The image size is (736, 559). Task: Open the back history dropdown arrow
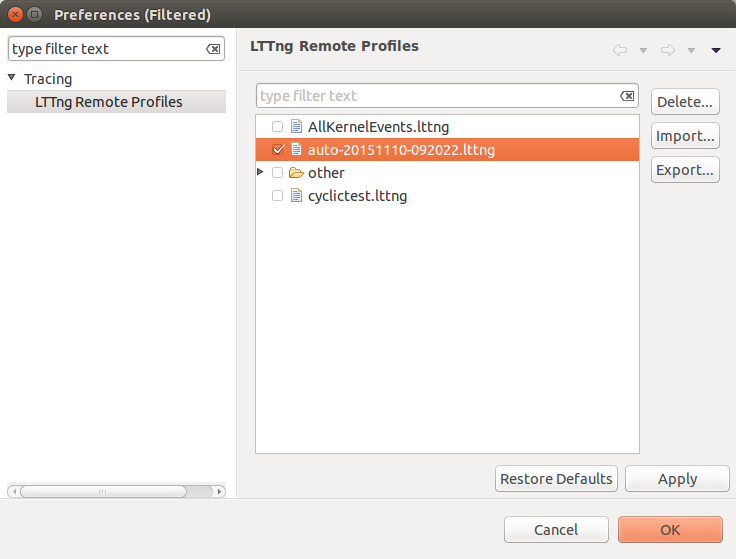click(x=643, y=50)
